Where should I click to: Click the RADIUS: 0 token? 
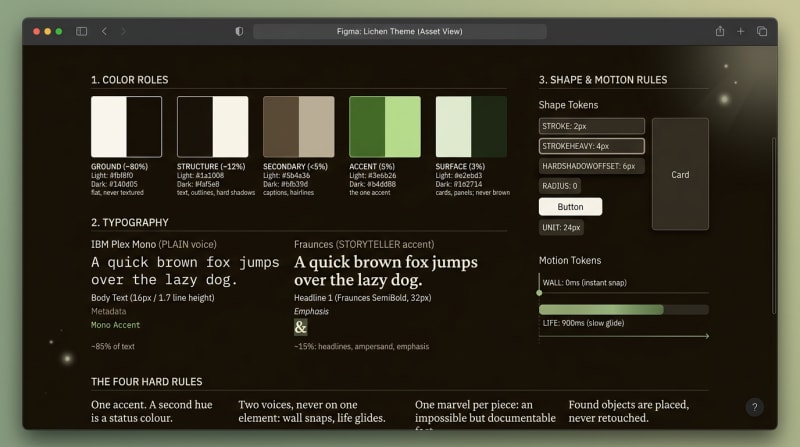[x=560, y=186]
